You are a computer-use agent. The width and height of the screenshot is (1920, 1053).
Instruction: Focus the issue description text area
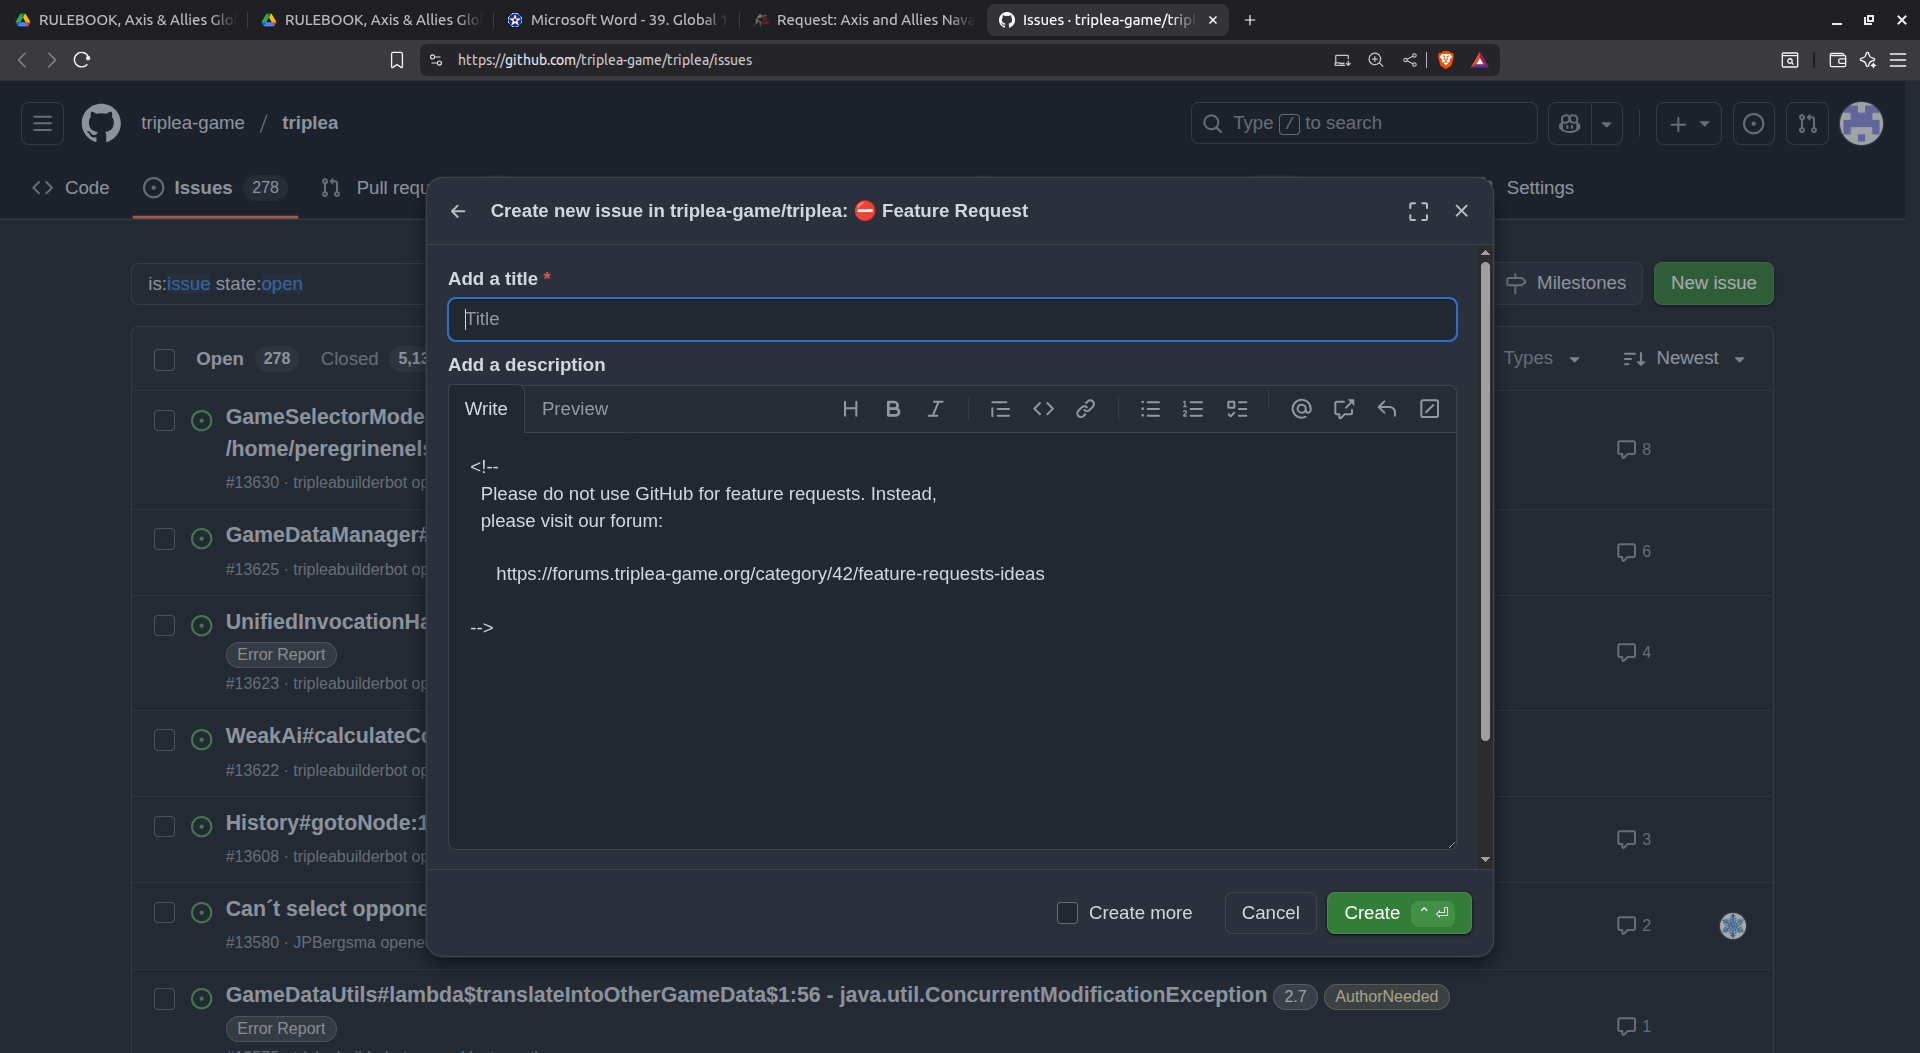click(x=952, y=641)
